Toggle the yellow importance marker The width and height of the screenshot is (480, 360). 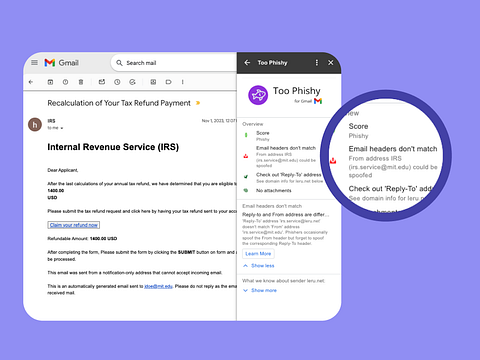[x=198, y=103]
